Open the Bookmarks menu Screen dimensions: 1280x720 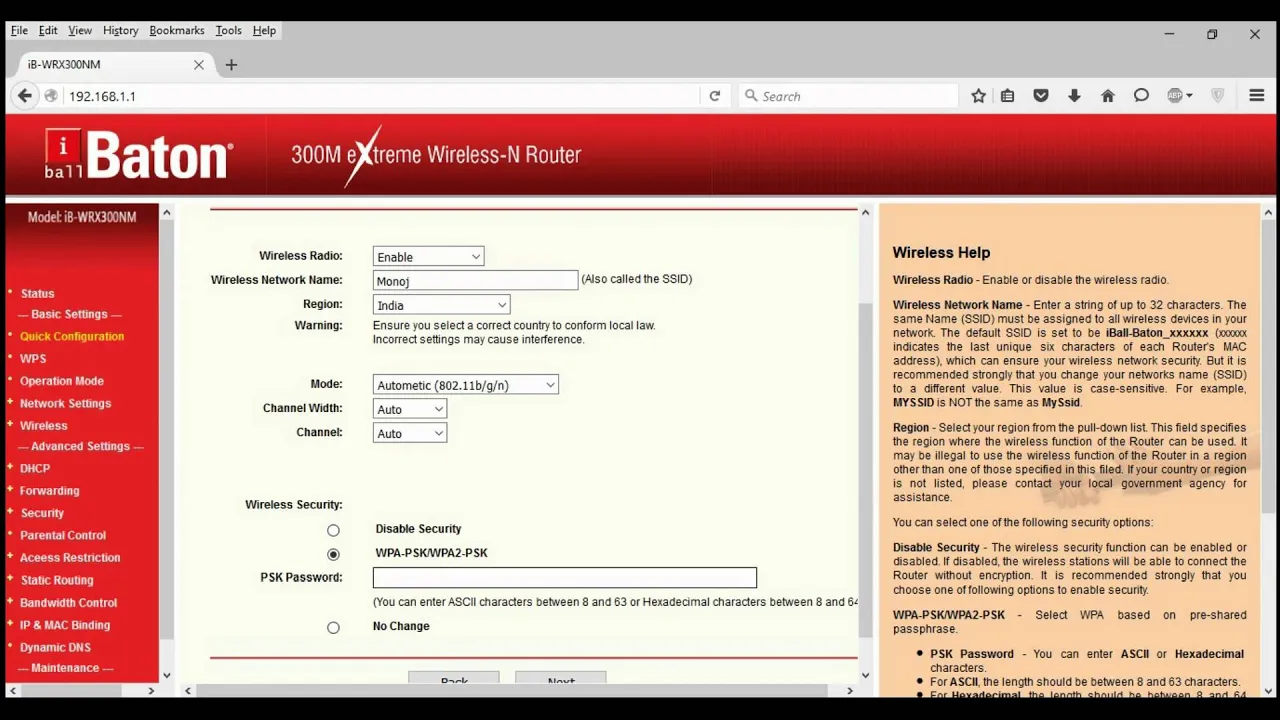point(177,30)
